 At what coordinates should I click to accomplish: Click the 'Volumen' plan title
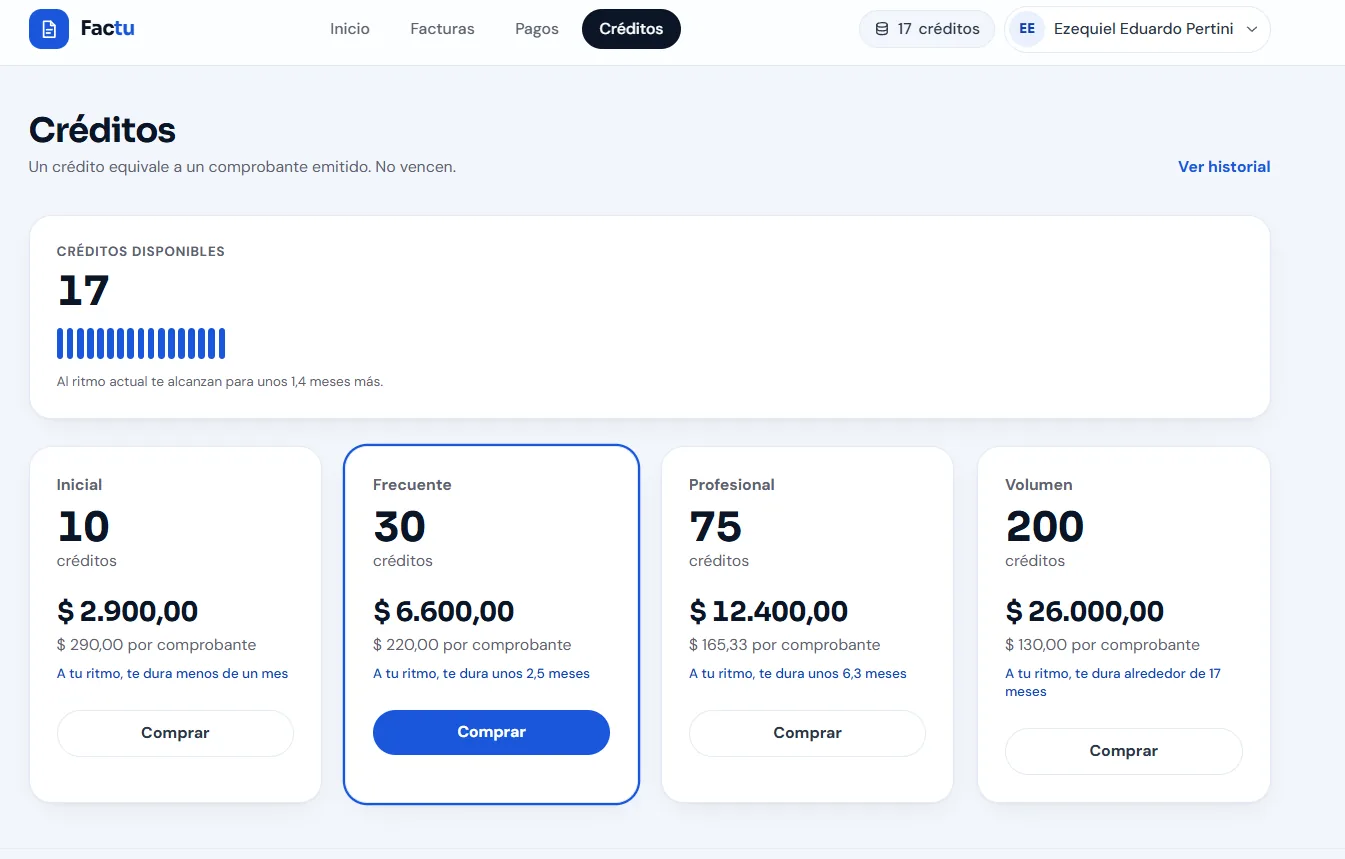1039,485
